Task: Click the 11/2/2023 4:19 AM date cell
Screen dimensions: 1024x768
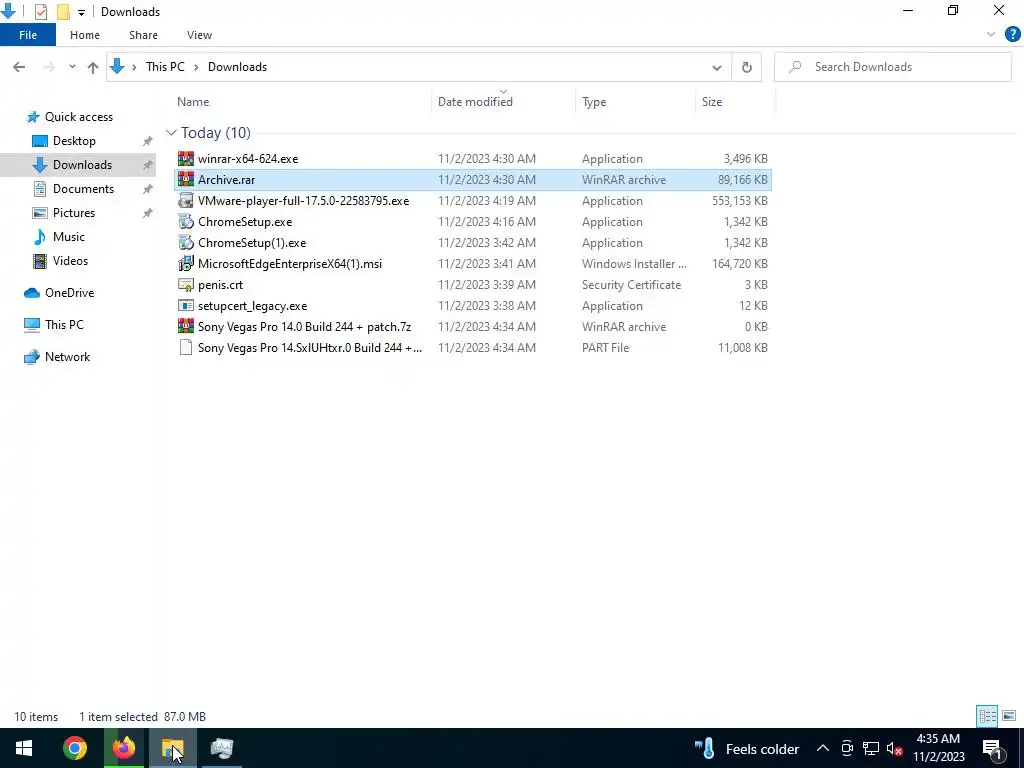Action: [487, 200]
